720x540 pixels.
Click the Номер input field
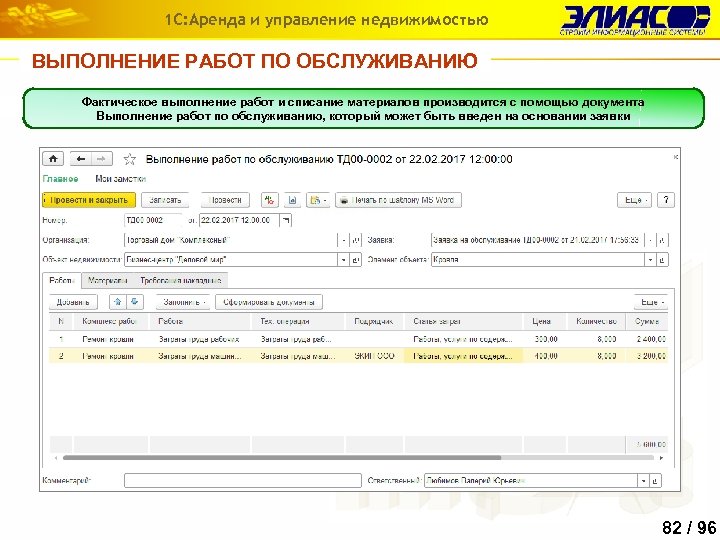tap(153, 220)
